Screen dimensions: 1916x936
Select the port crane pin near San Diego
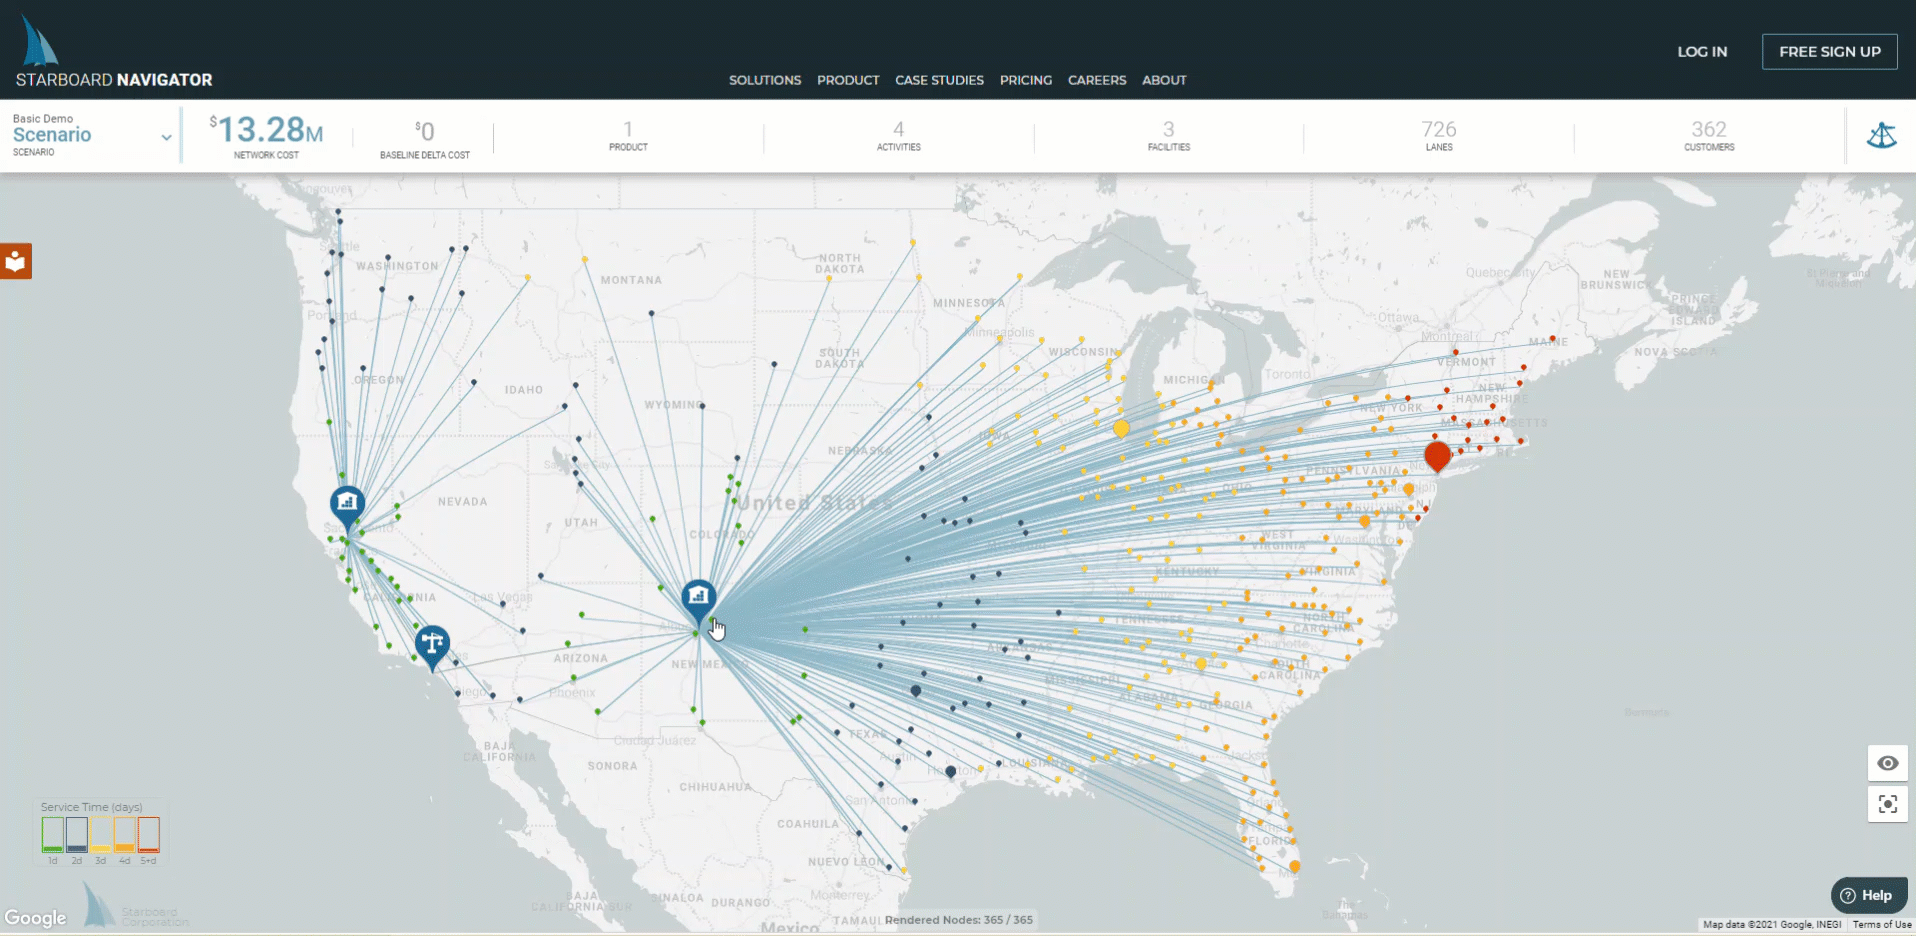pos(432,643)
